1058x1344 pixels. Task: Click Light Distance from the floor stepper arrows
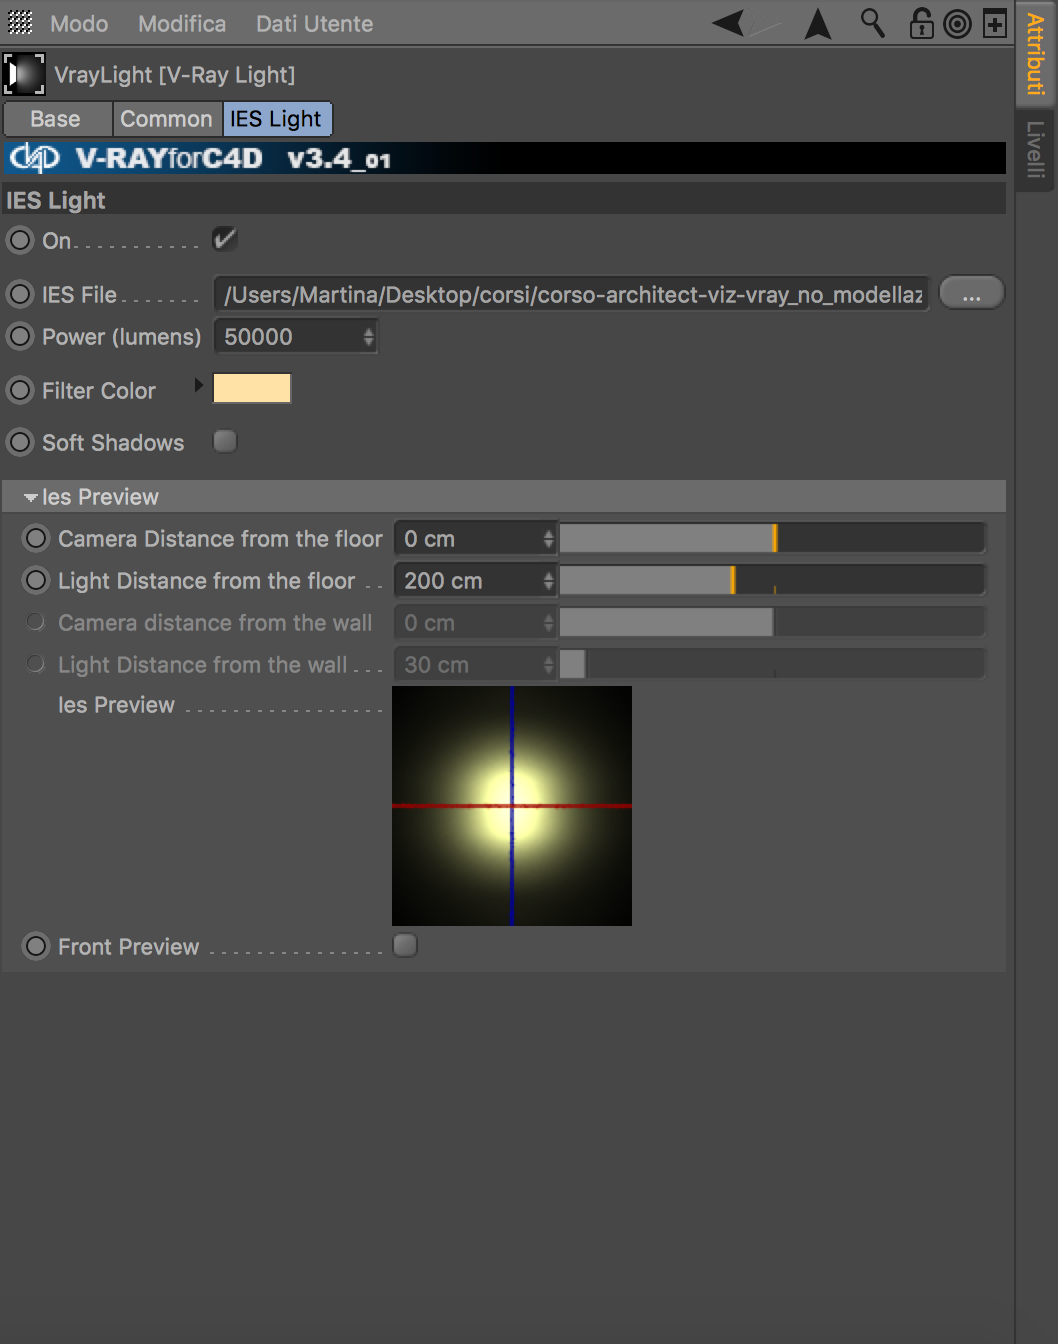548,581
